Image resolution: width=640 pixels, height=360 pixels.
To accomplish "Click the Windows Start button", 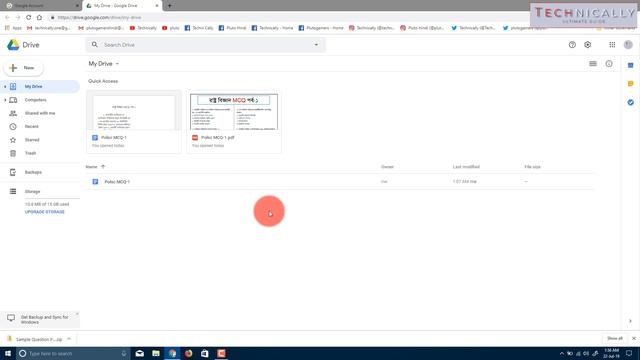I will (x=8, y=353).
